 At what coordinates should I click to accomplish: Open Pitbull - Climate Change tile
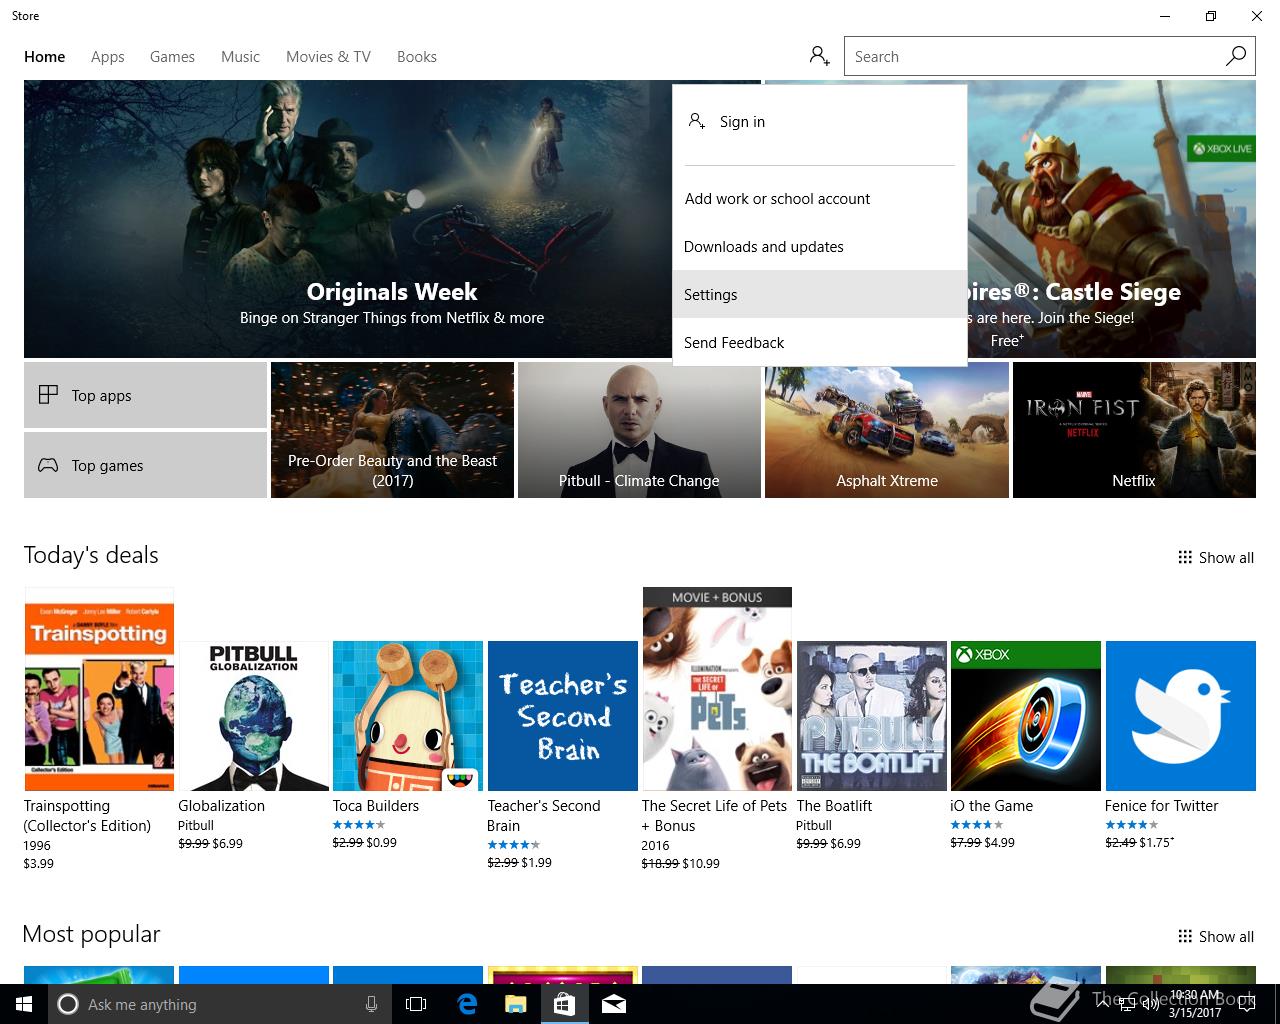[x=639, y=430]
